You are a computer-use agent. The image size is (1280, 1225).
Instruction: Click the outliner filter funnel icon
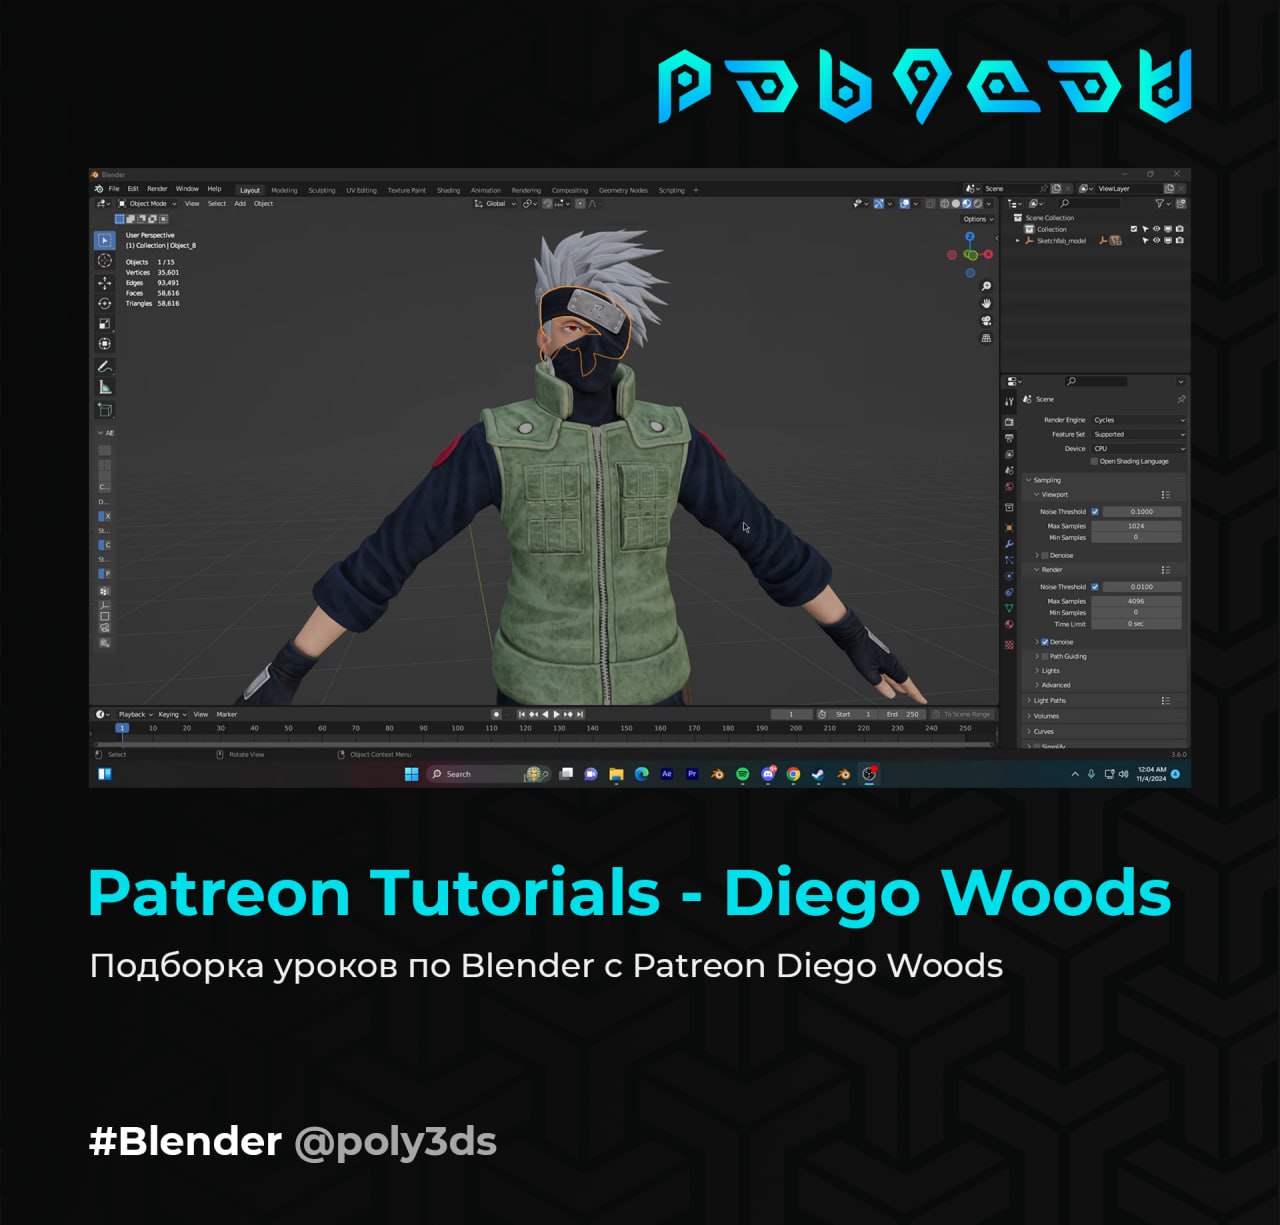[x=1159, y=203]
